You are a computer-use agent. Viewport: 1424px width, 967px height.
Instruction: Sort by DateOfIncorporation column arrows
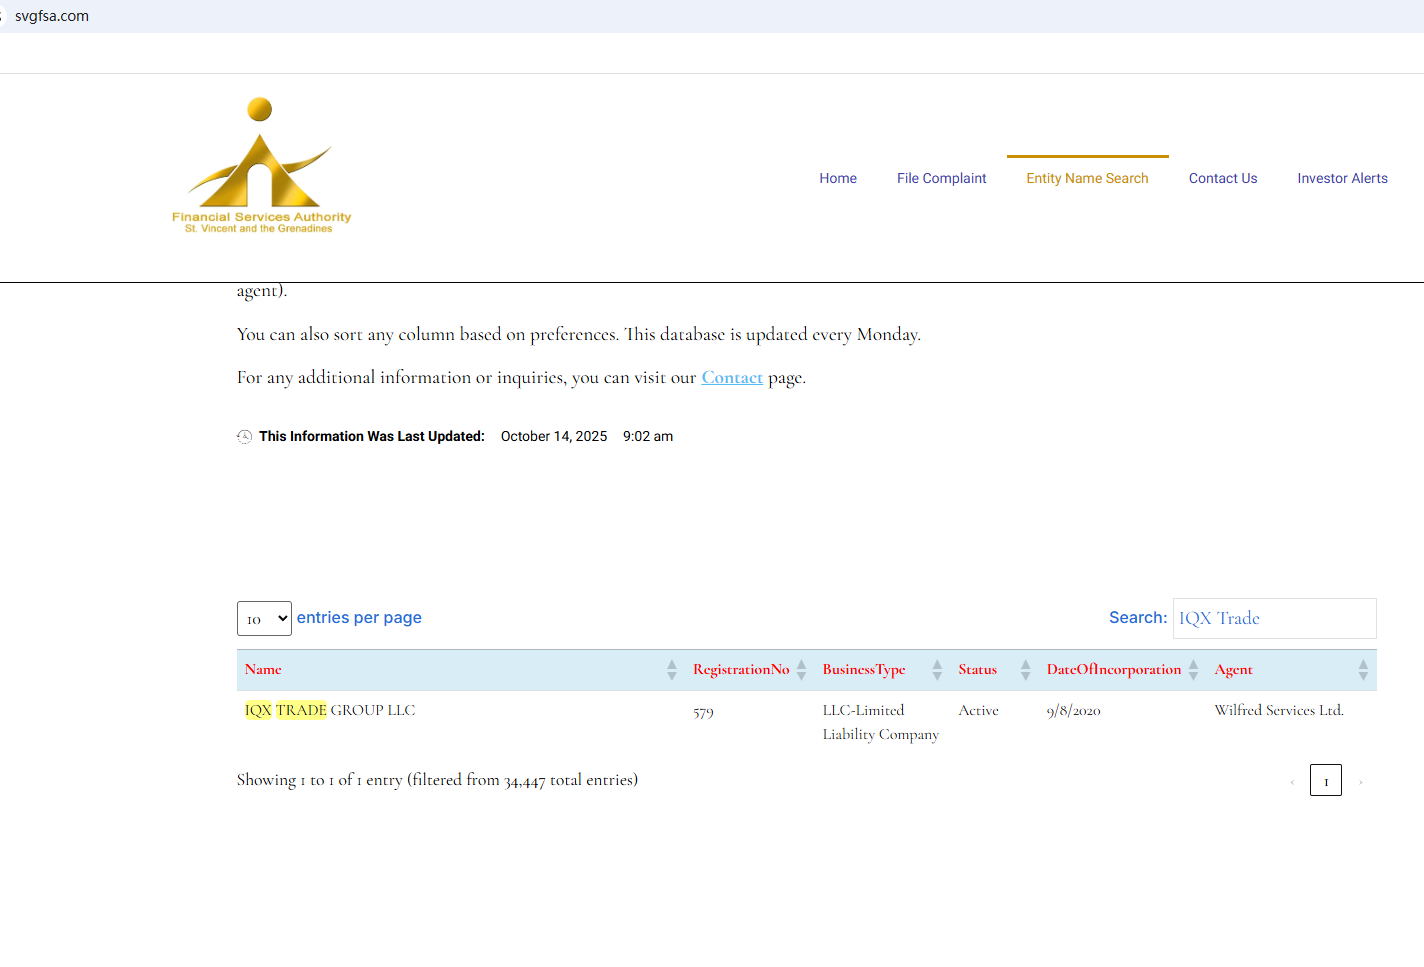pyautogui.click(x=1193, y=670)
